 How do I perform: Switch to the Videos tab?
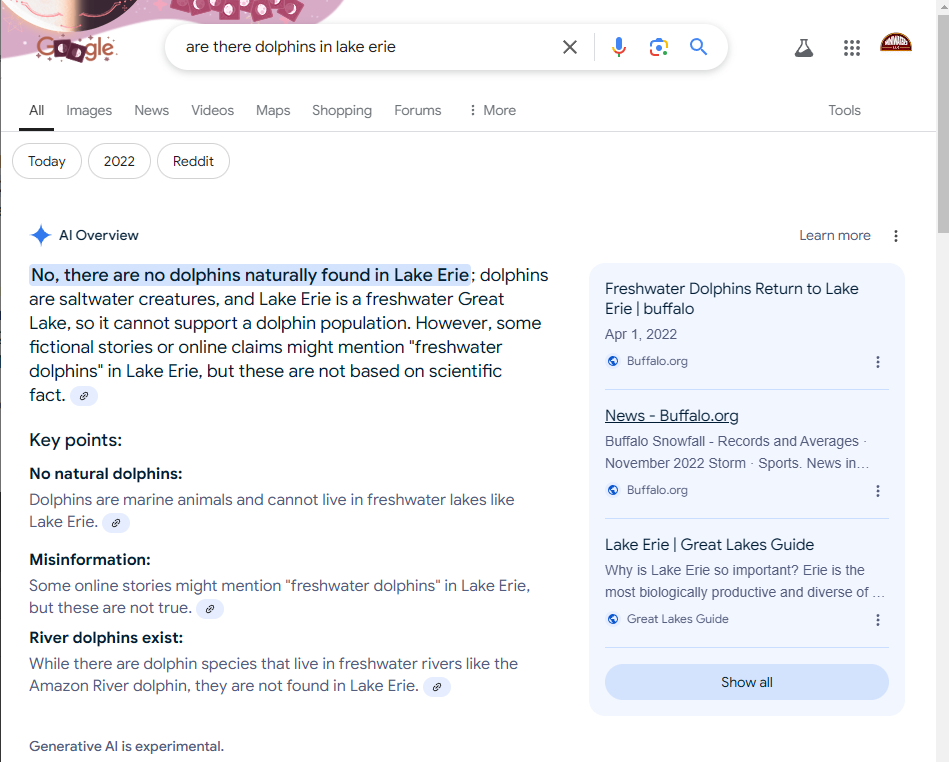pyautogui.click(x=212, y=110)
